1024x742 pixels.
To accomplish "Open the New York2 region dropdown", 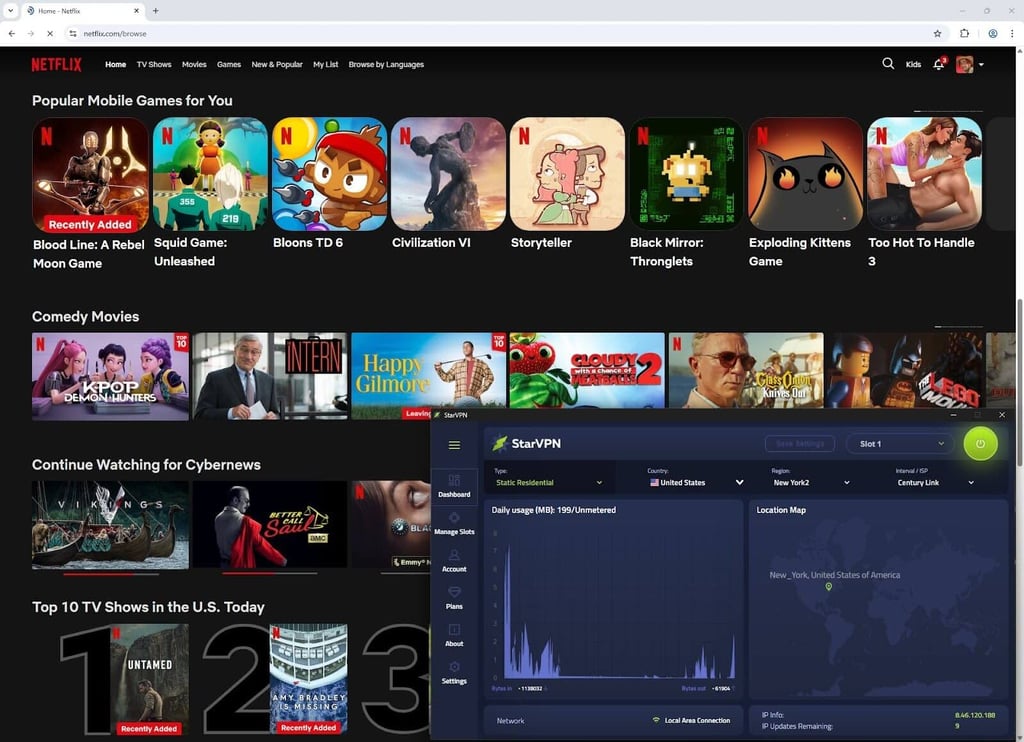I will point(811,483).
